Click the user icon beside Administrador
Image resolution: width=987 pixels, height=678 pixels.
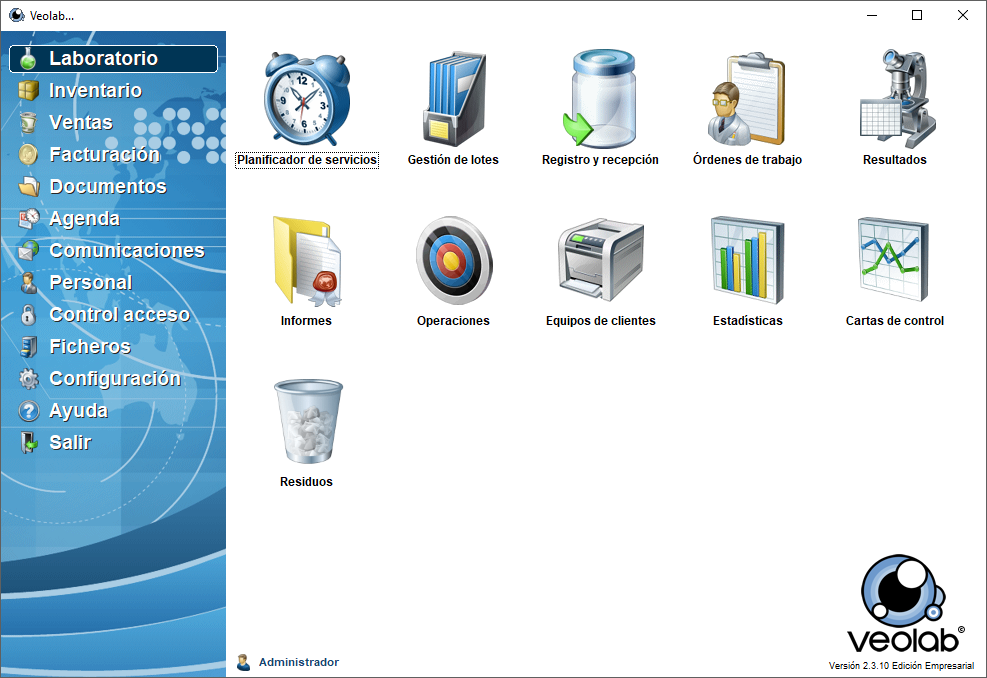pyautogui.click(x=243, y=662)
